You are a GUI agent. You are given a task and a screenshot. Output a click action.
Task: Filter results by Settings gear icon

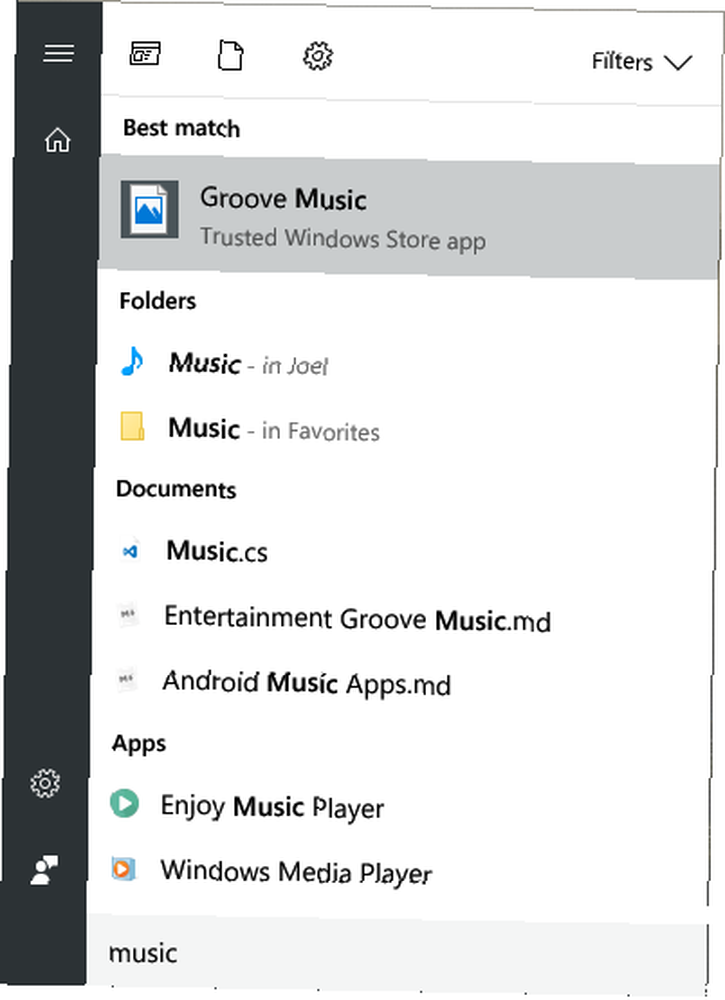tap(318, 57)
